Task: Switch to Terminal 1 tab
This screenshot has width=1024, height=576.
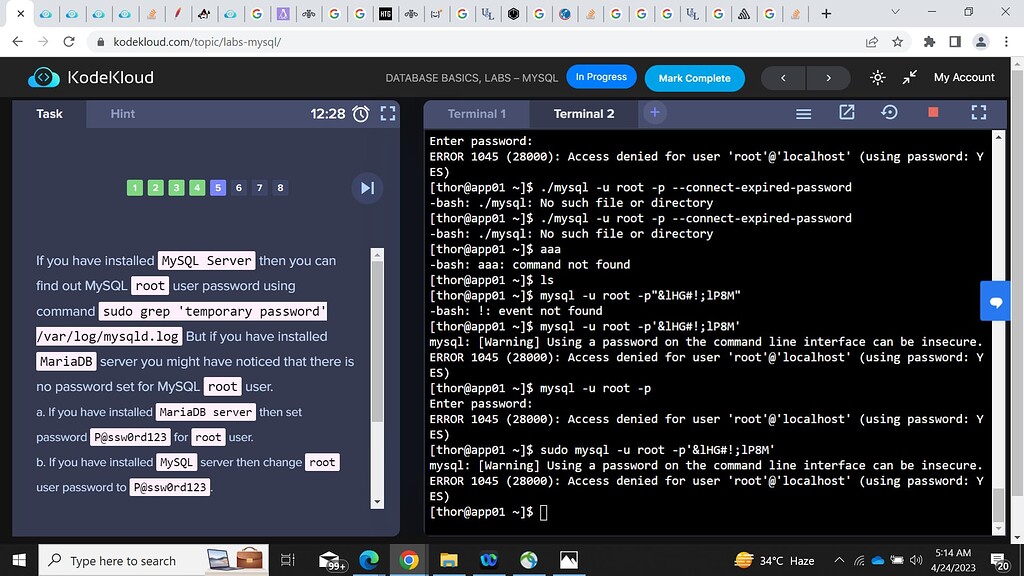Action: click(x=476, y=114)
